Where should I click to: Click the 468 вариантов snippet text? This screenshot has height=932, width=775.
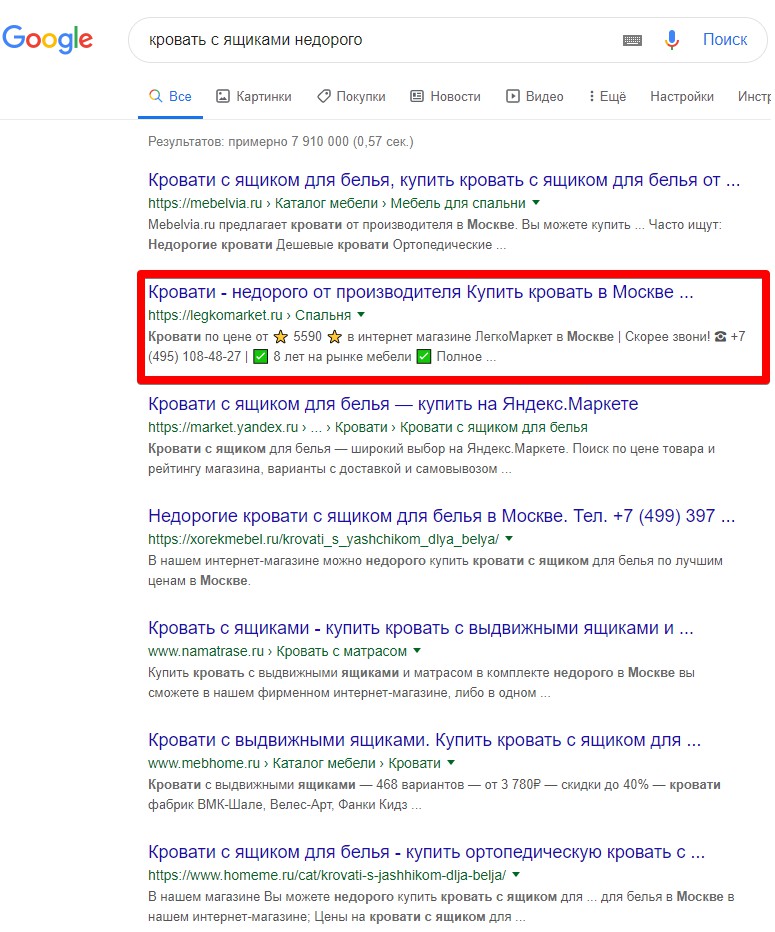[420, 785]
